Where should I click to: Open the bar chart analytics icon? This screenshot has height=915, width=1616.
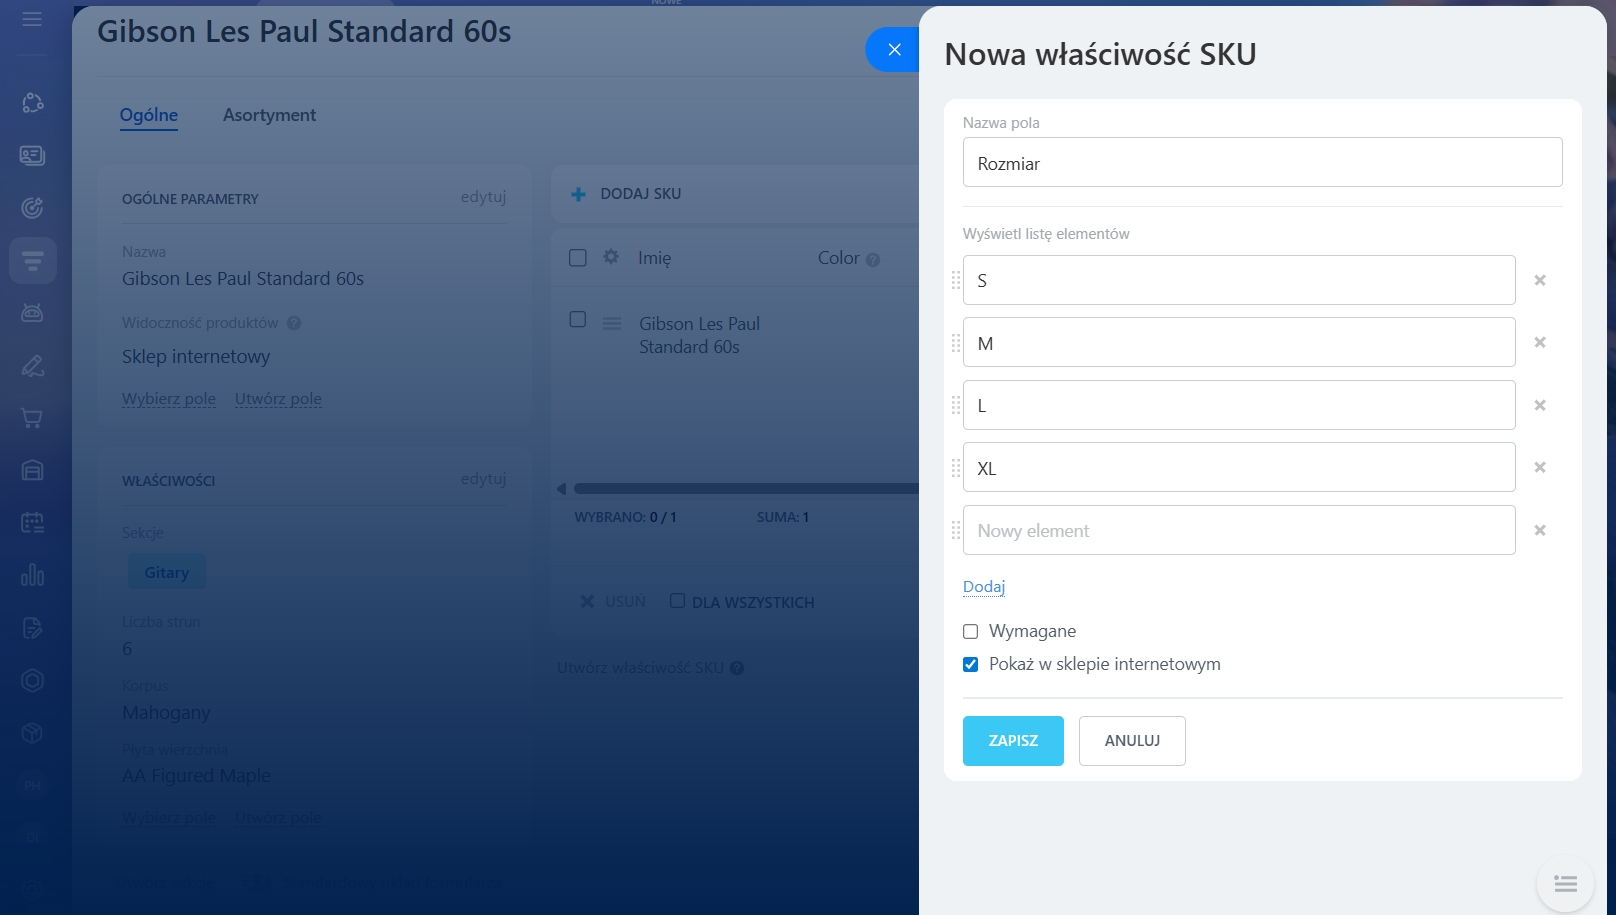coord(32,575)
